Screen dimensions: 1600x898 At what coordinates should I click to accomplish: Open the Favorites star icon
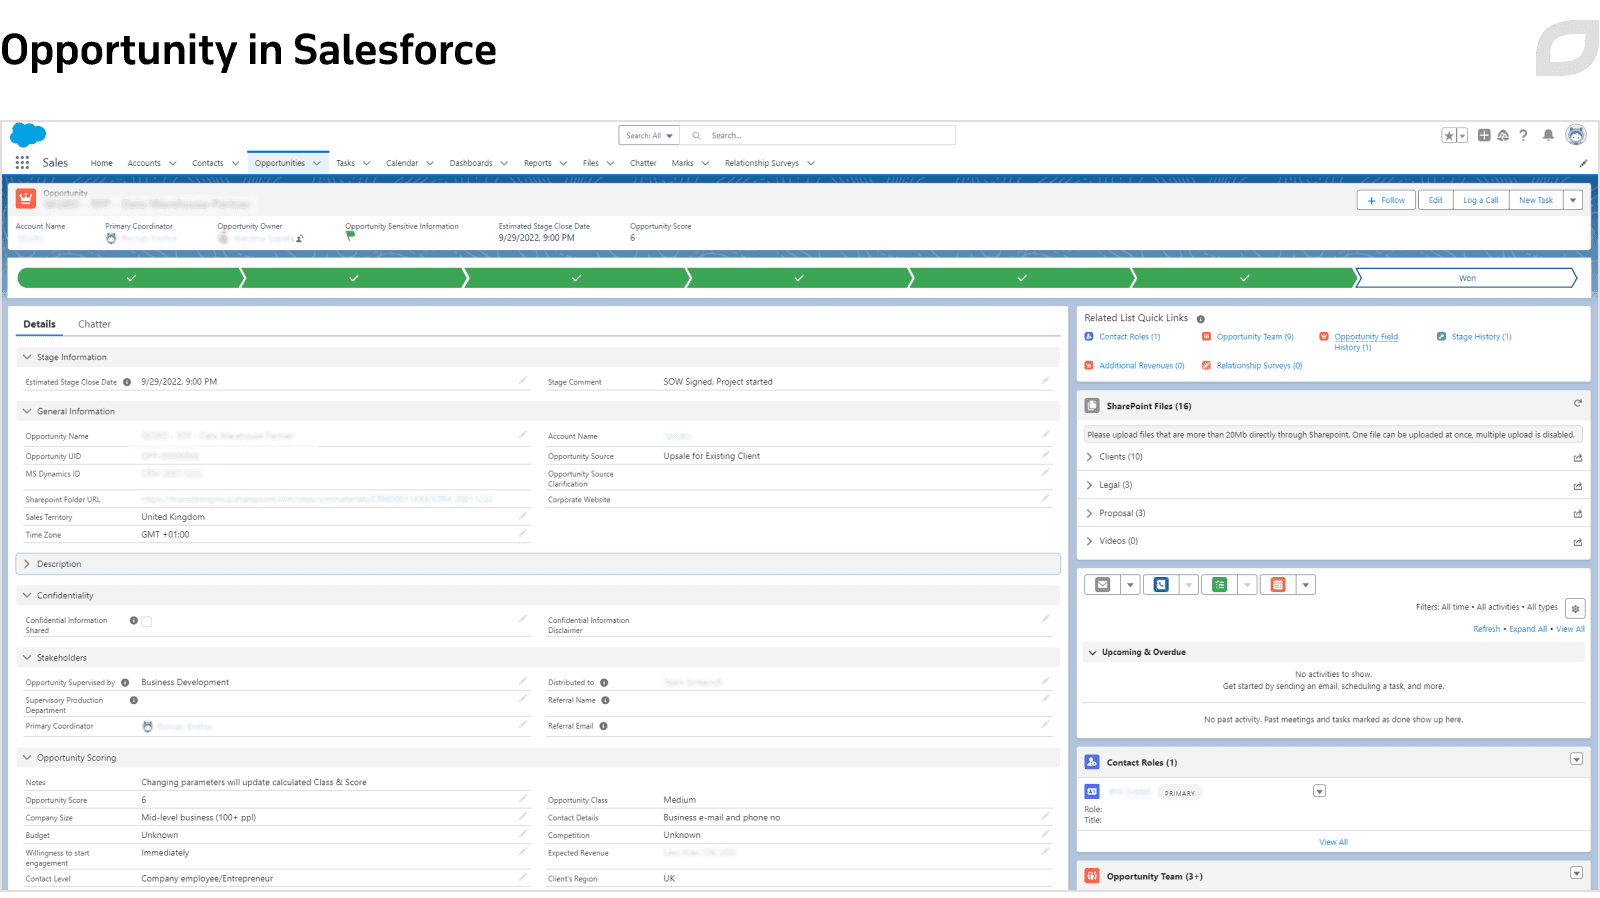click(1449, 135)
